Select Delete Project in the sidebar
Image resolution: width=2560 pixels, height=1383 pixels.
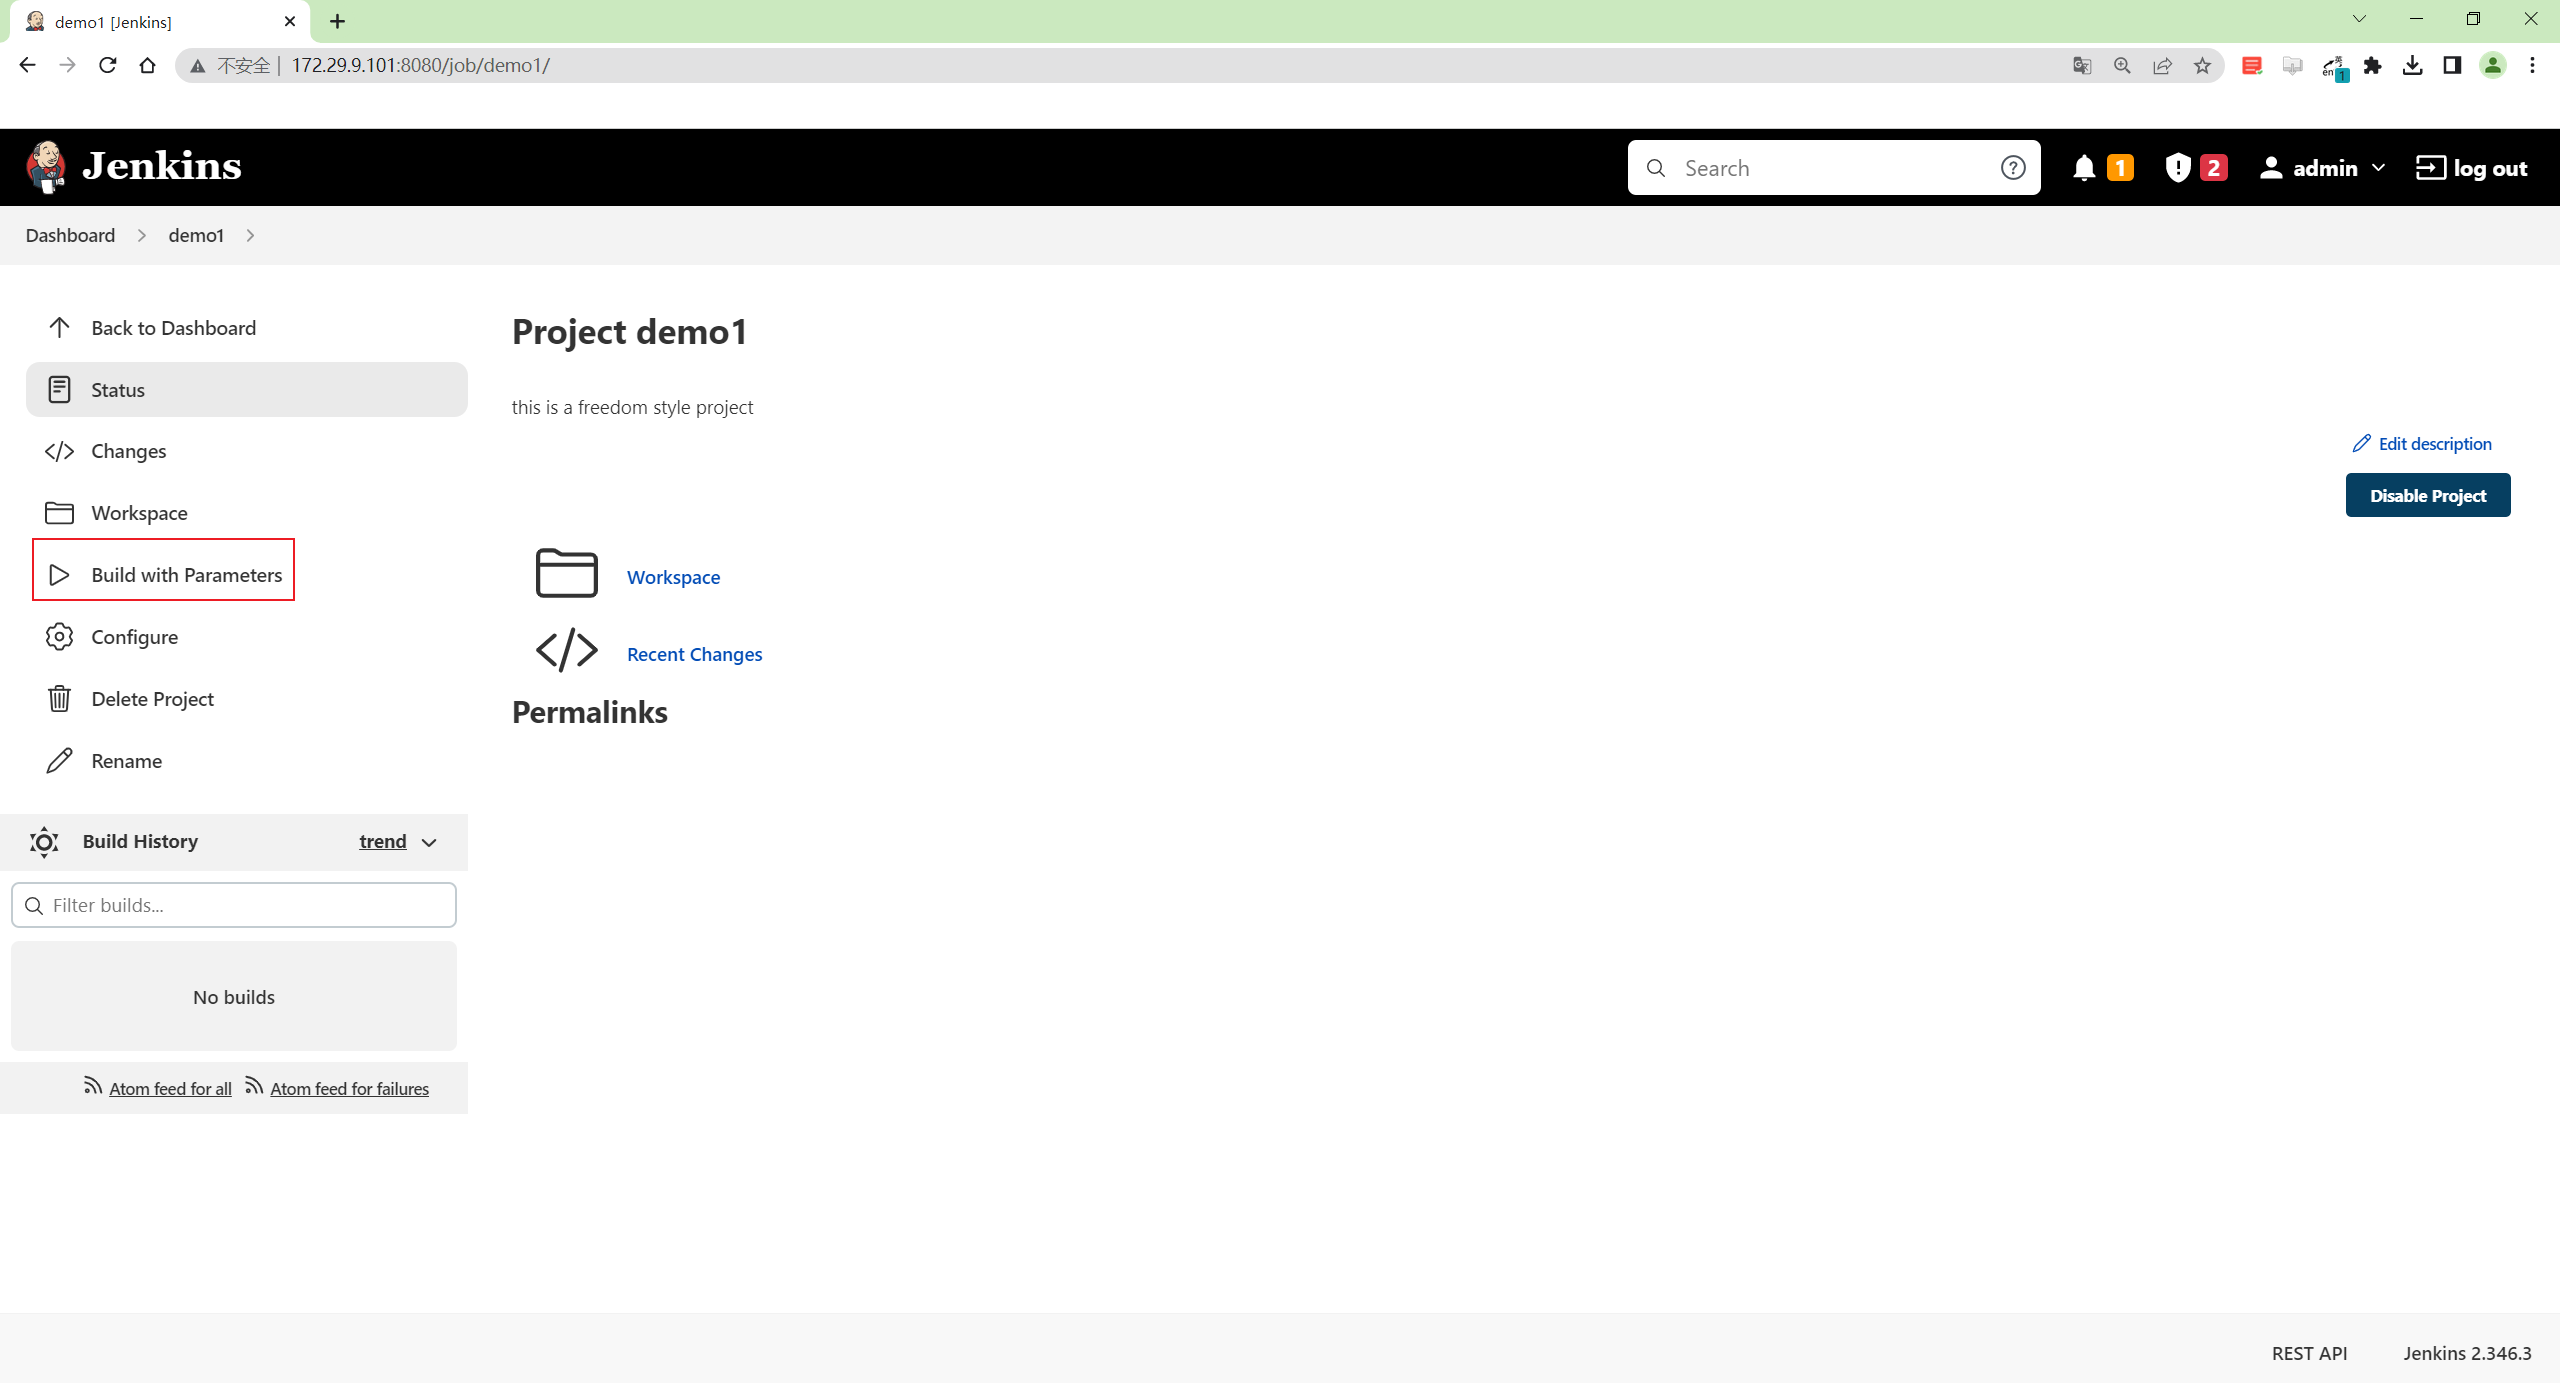pos(247,699)
